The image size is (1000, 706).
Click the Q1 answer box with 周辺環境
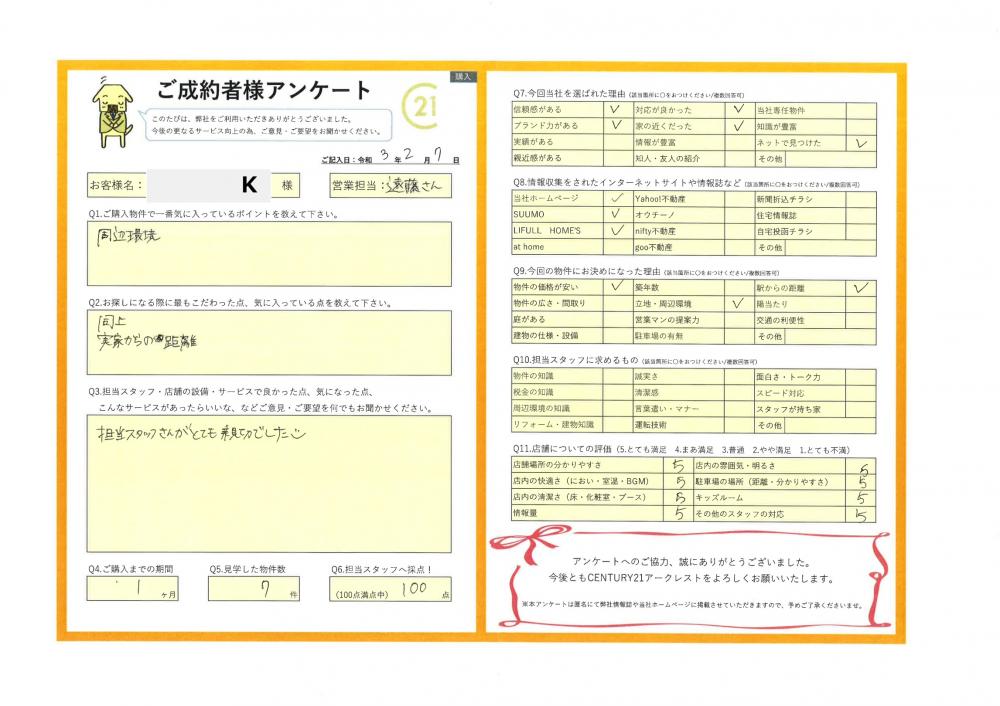click(269, 254)
